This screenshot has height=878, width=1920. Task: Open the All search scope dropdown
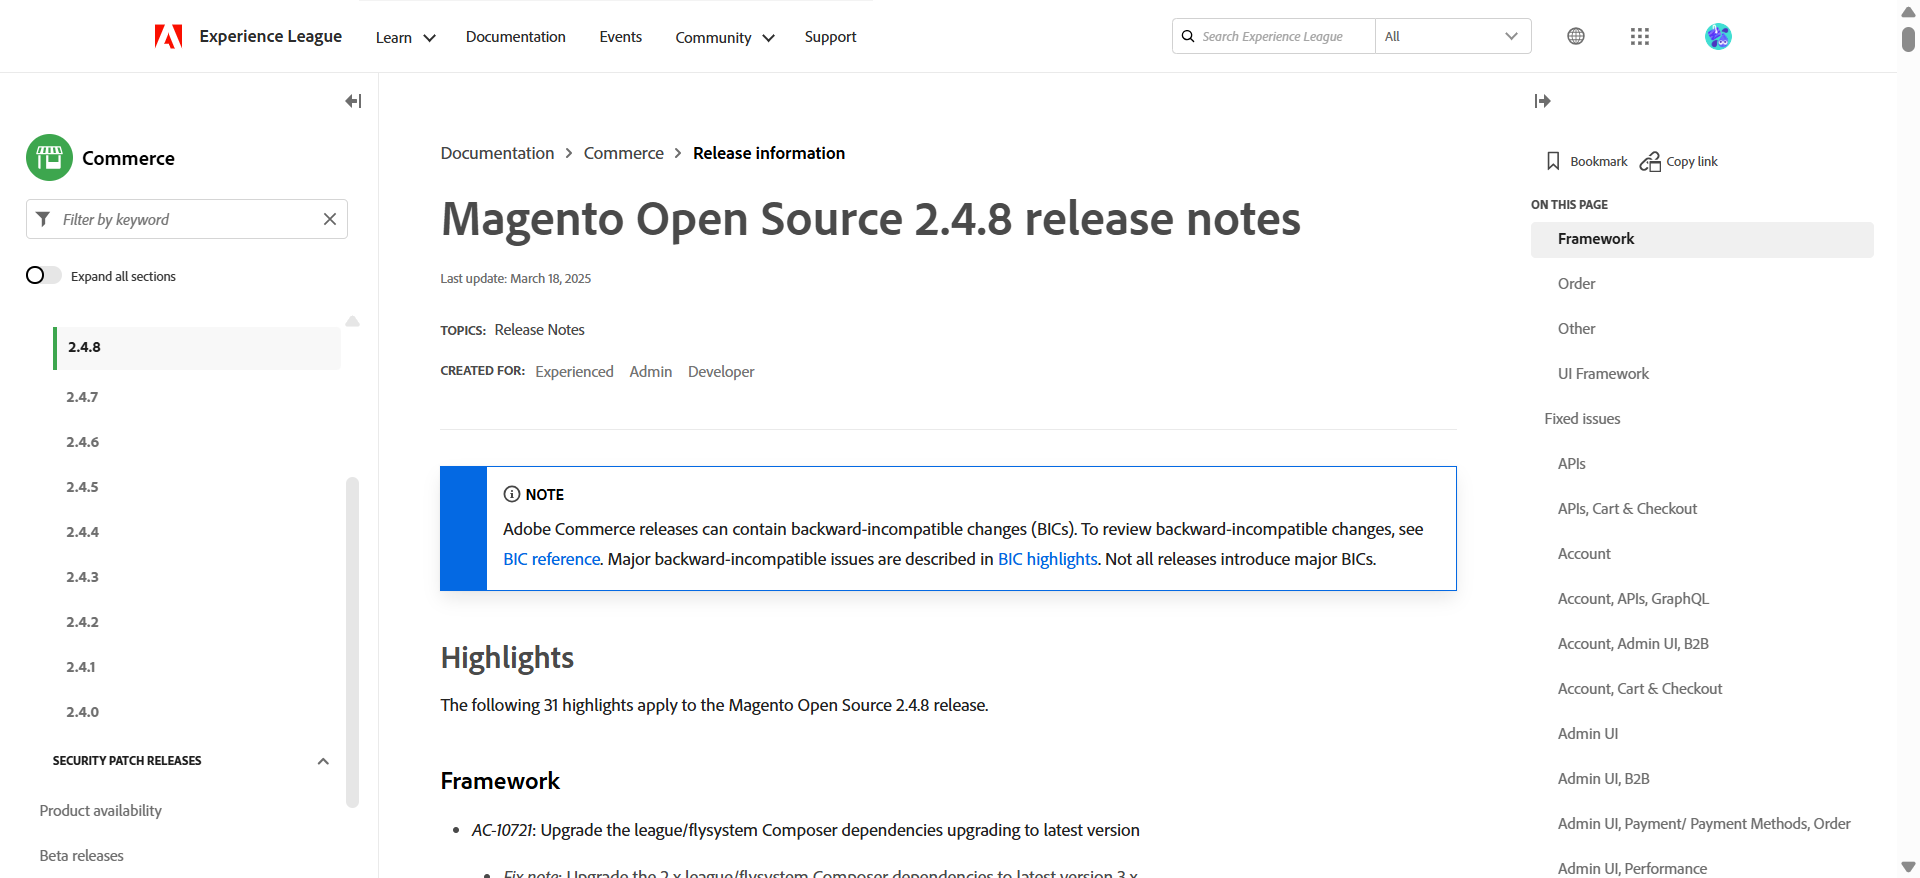[1453, 36]
